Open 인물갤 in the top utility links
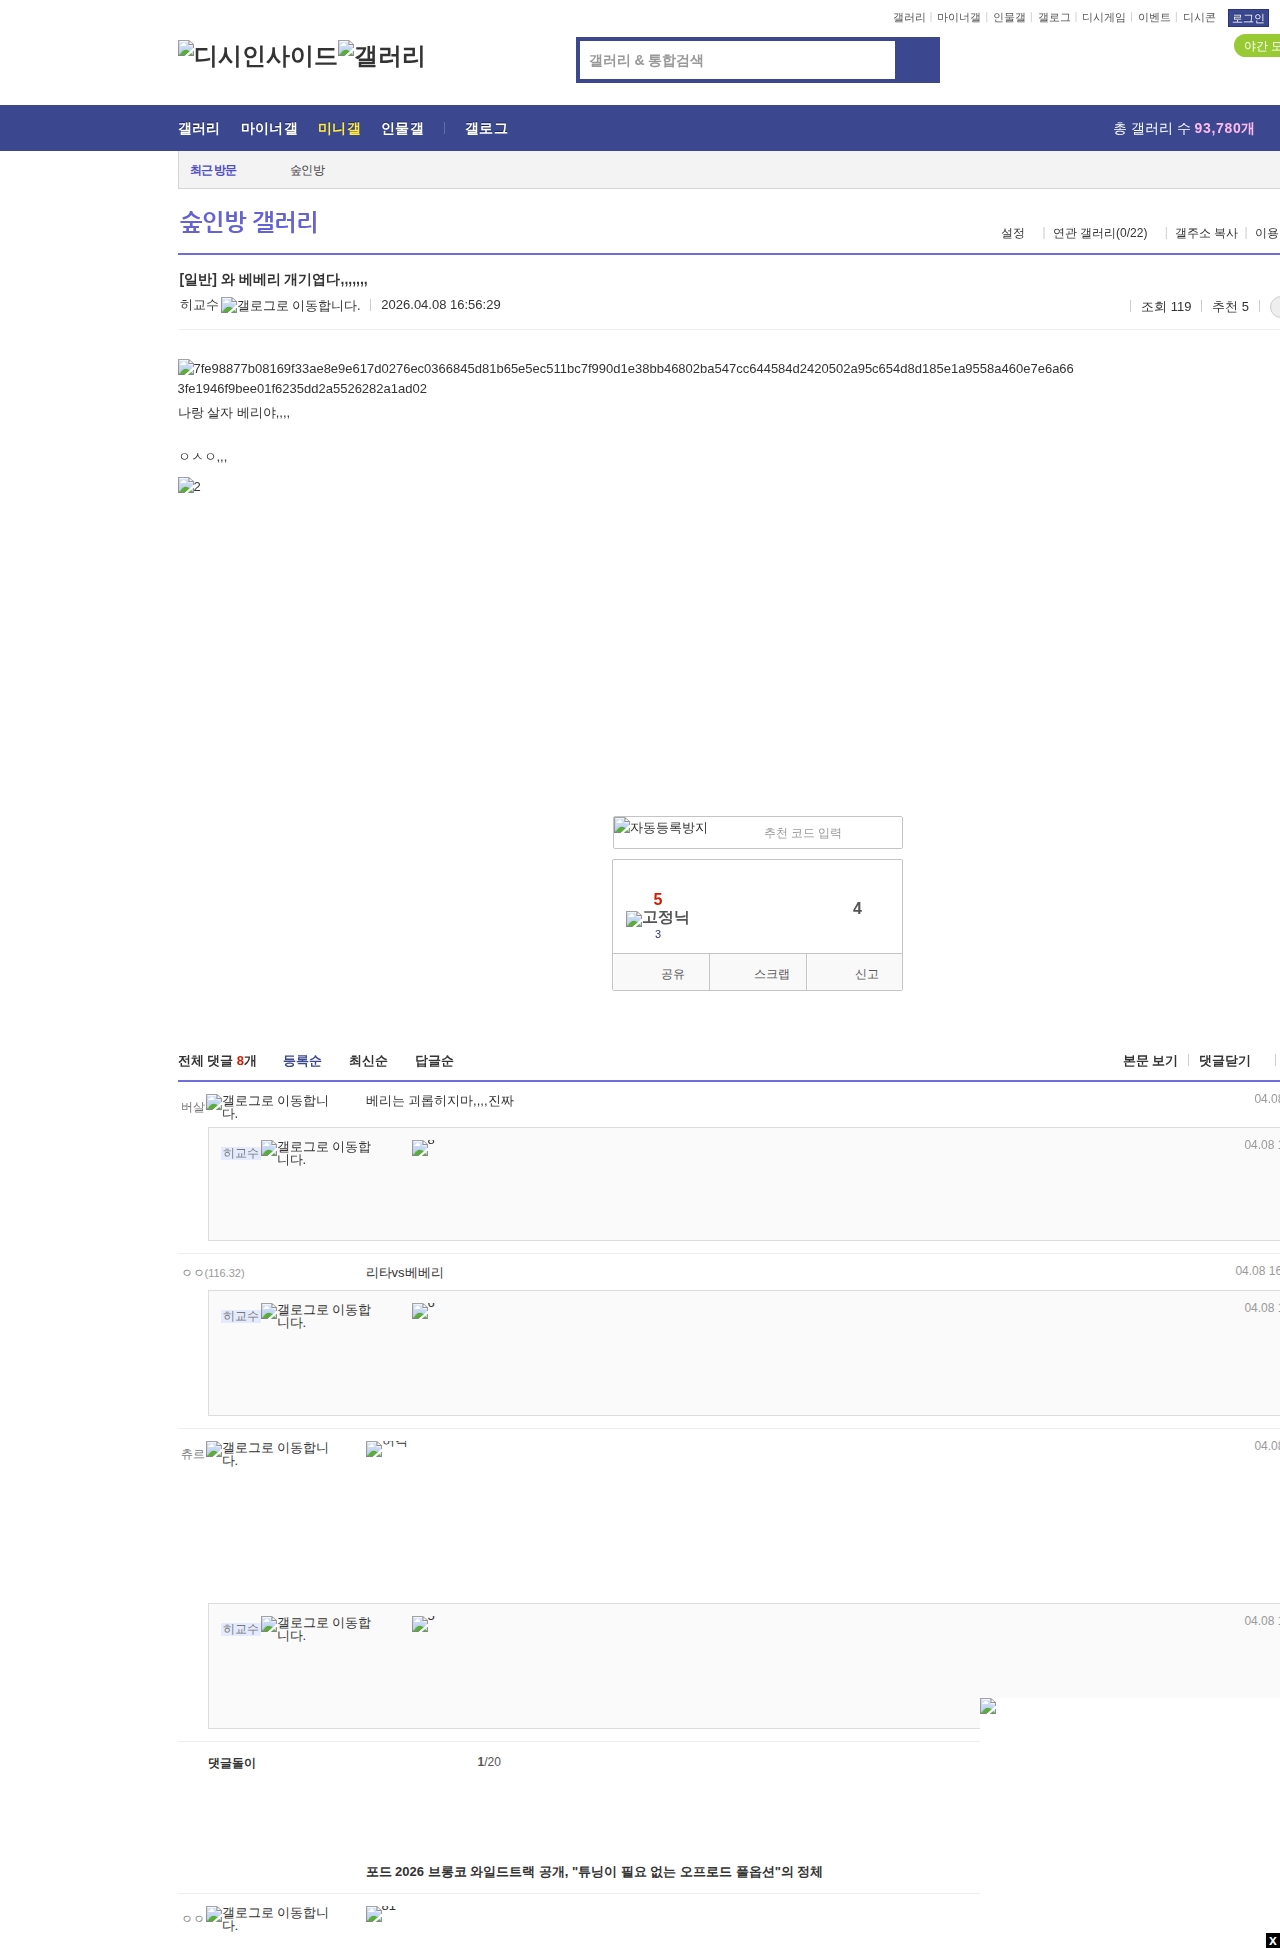 [1009, 18]
